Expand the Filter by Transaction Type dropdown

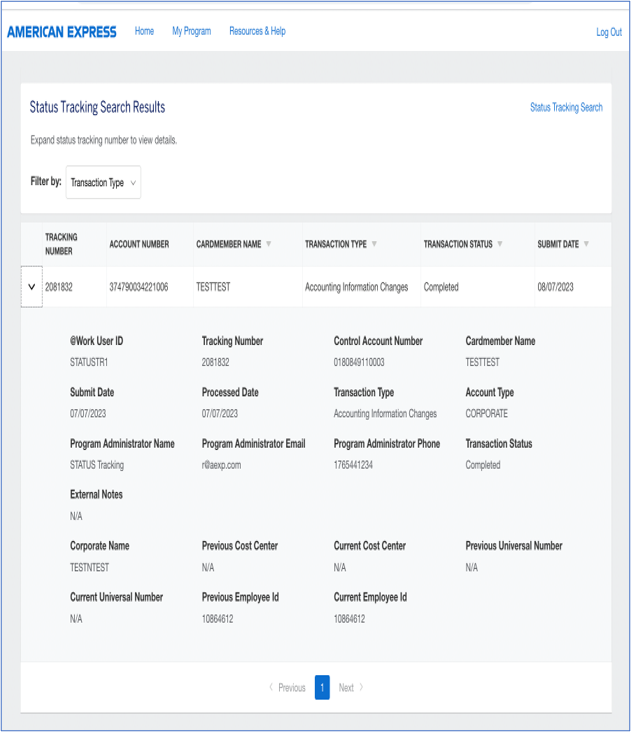(x=104, y=183)
